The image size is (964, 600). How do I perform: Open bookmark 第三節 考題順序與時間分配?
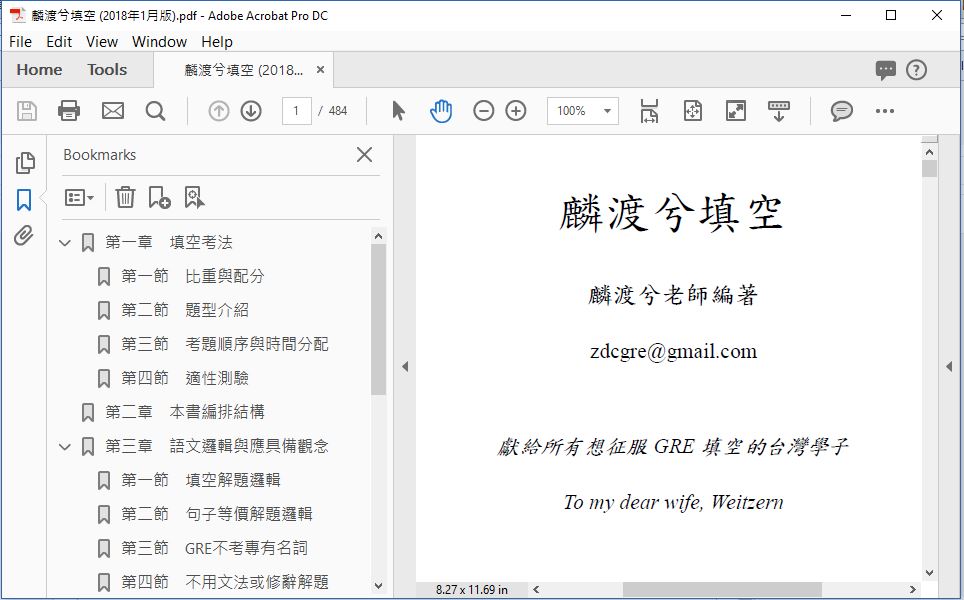[224, 344]
